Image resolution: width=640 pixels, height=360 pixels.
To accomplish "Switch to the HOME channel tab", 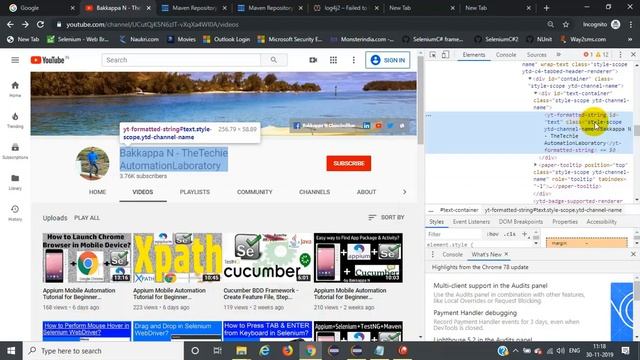I will (98, 192).
